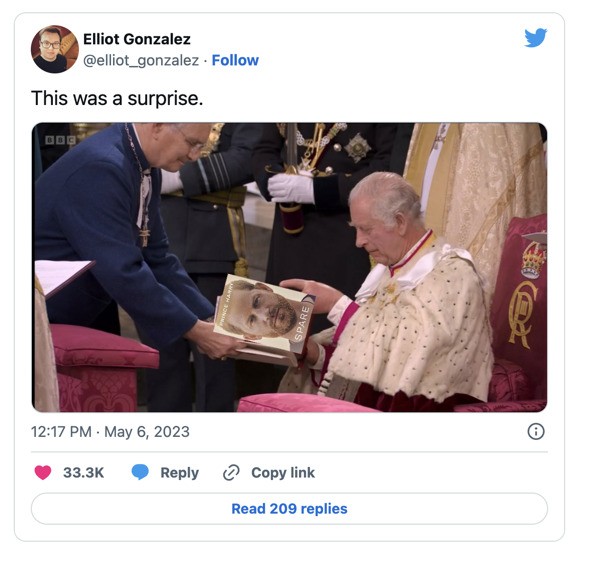
Task: Open the Read 209 replies button
Action: 289,508
